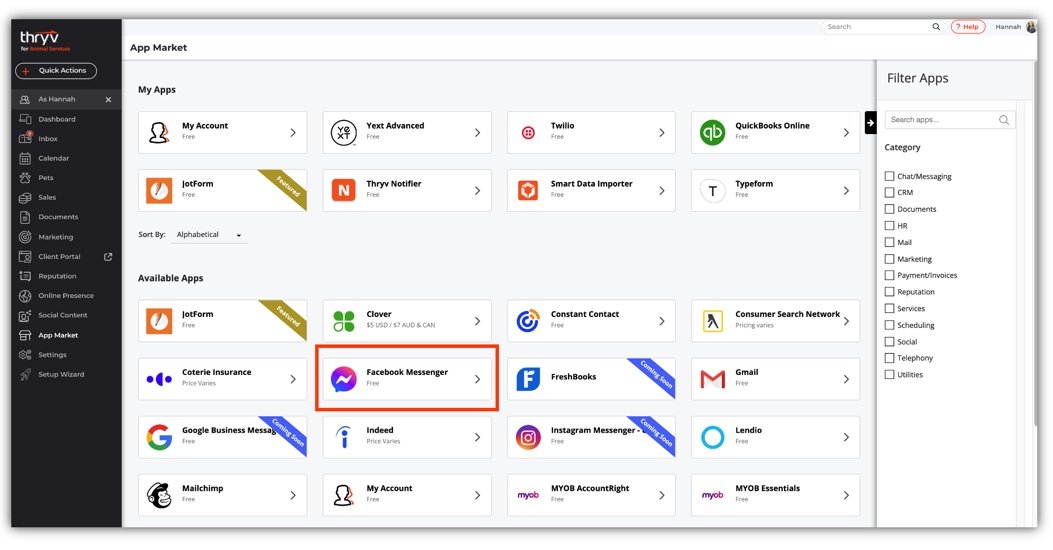Check the Marketing category filter
This screenshot has width=1053, height=550.
[x=889, y=259]
